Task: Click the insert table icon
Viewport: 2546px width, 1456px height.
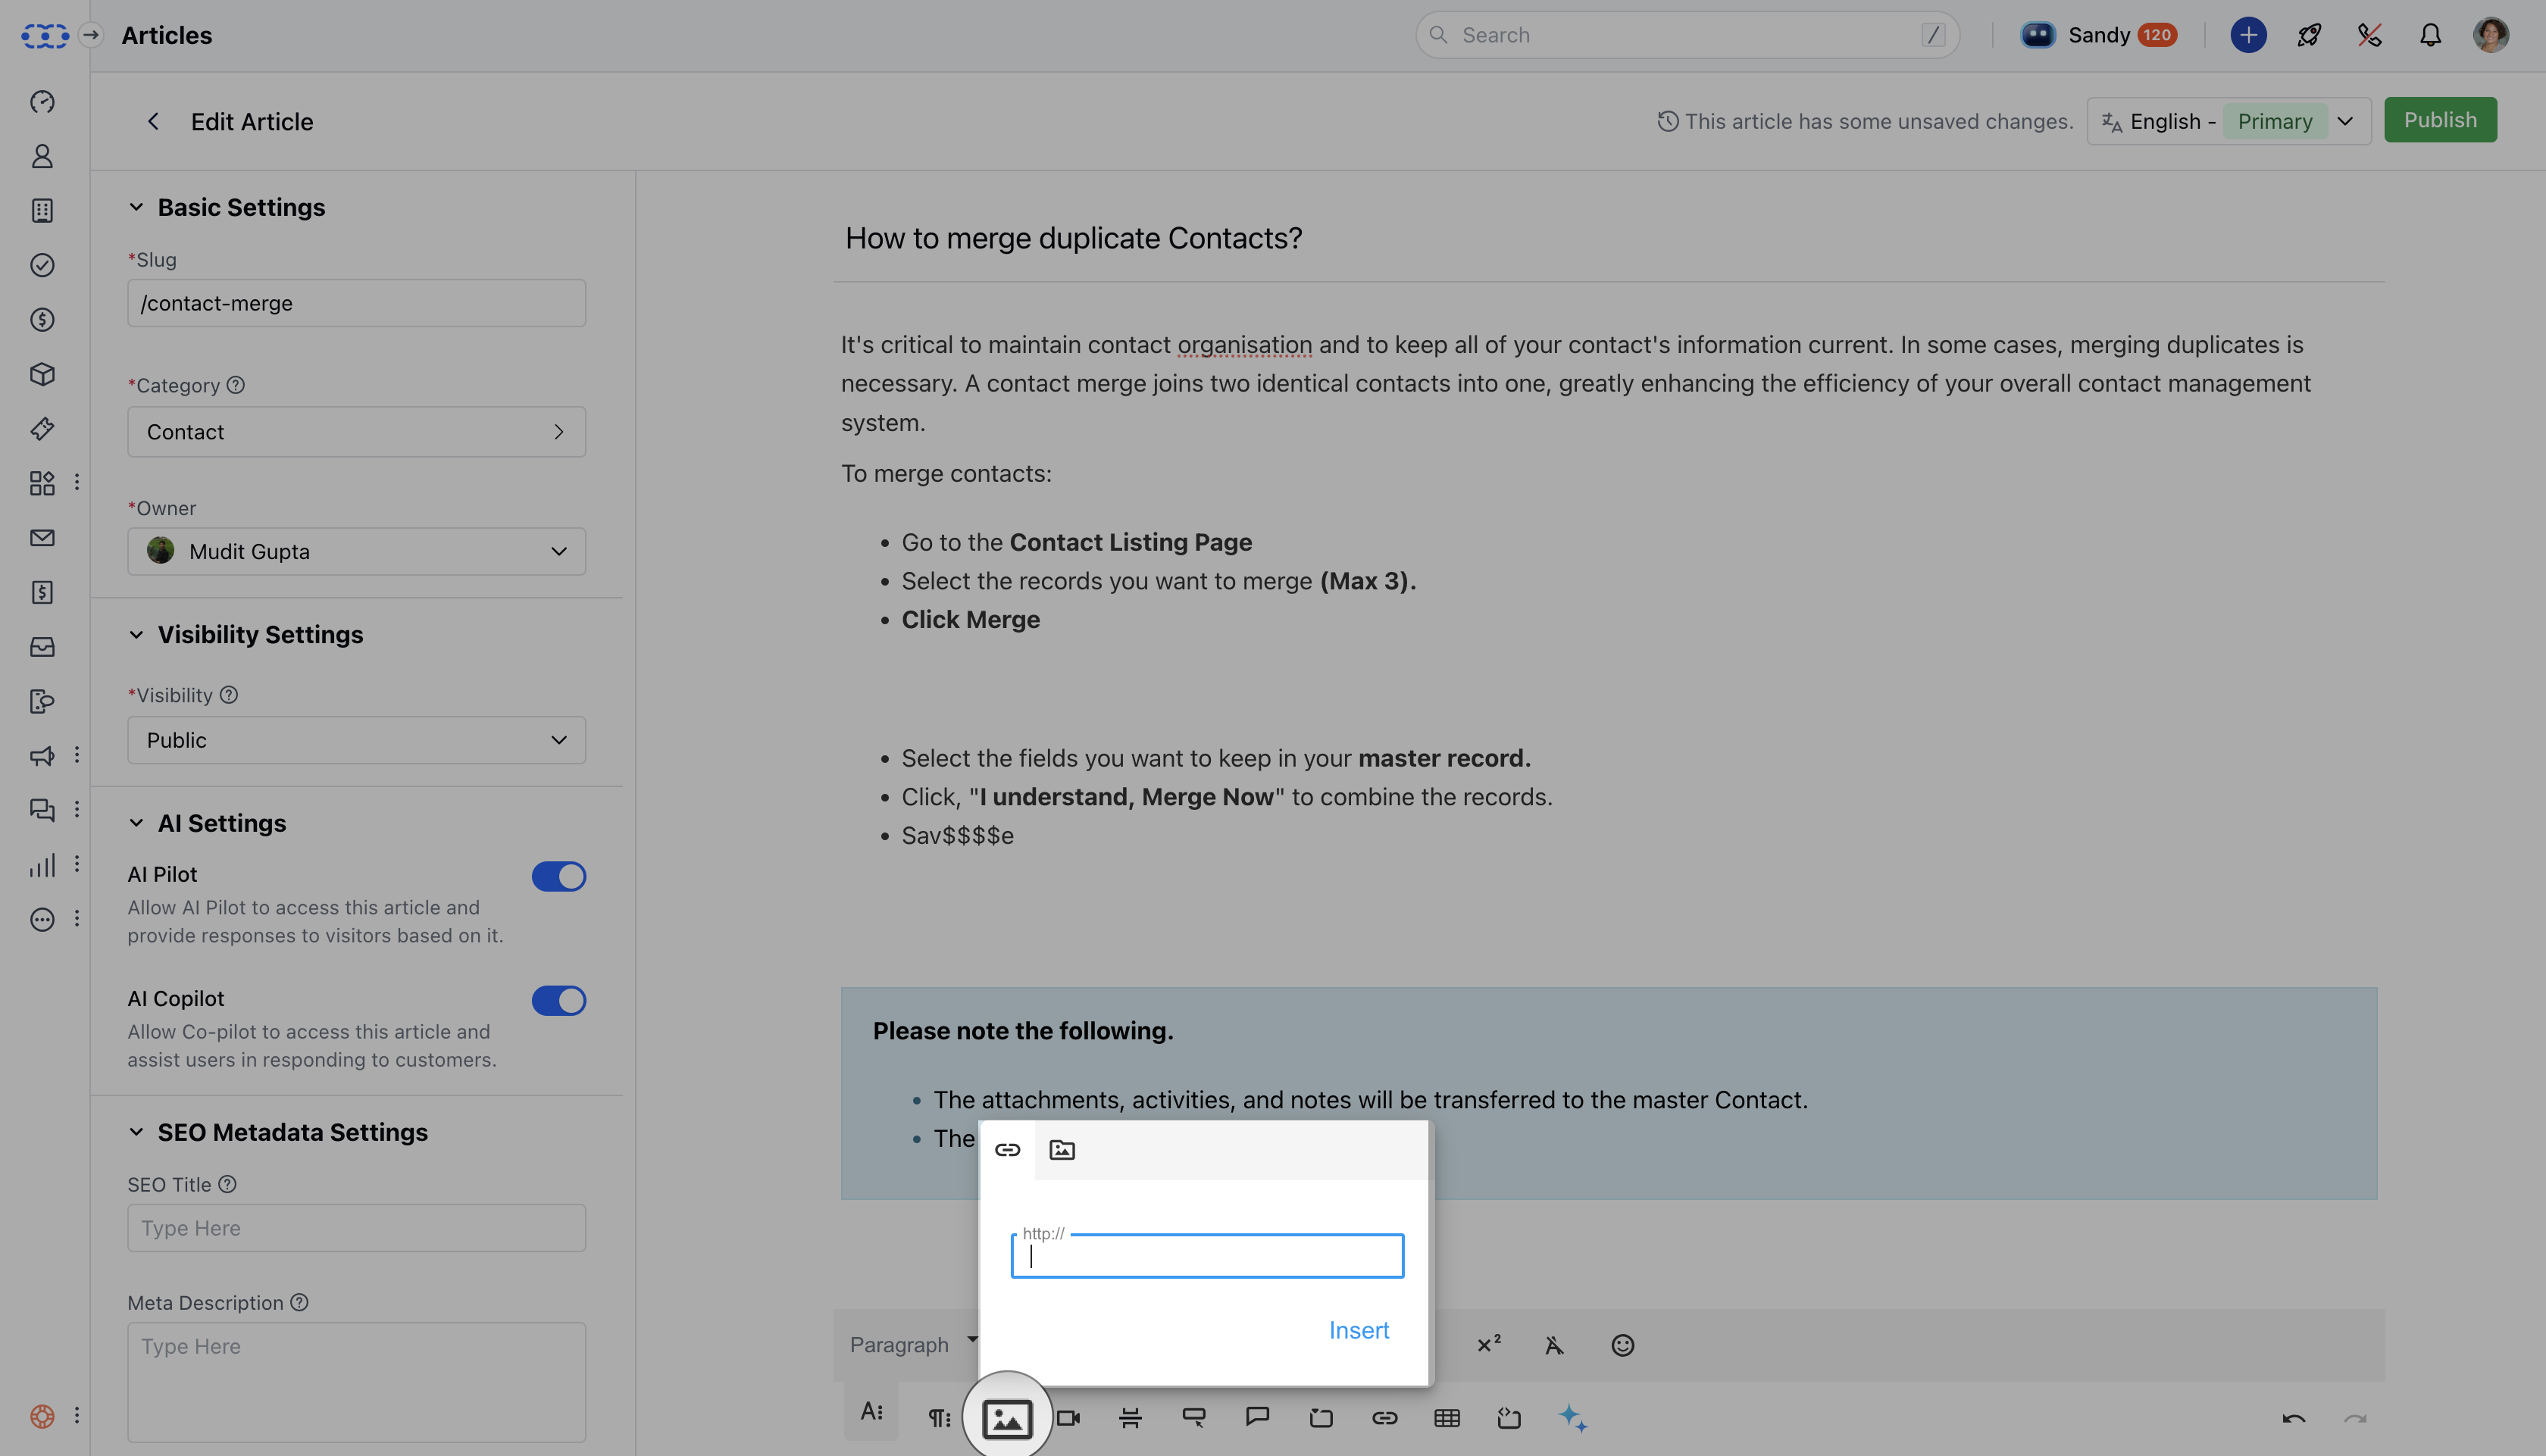Action: coord(1446,1417)
